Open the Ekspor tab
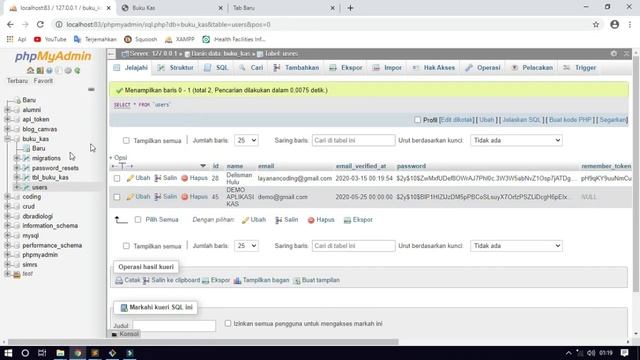The width and height of the screenshot is (640, 360). click(346, 68)
